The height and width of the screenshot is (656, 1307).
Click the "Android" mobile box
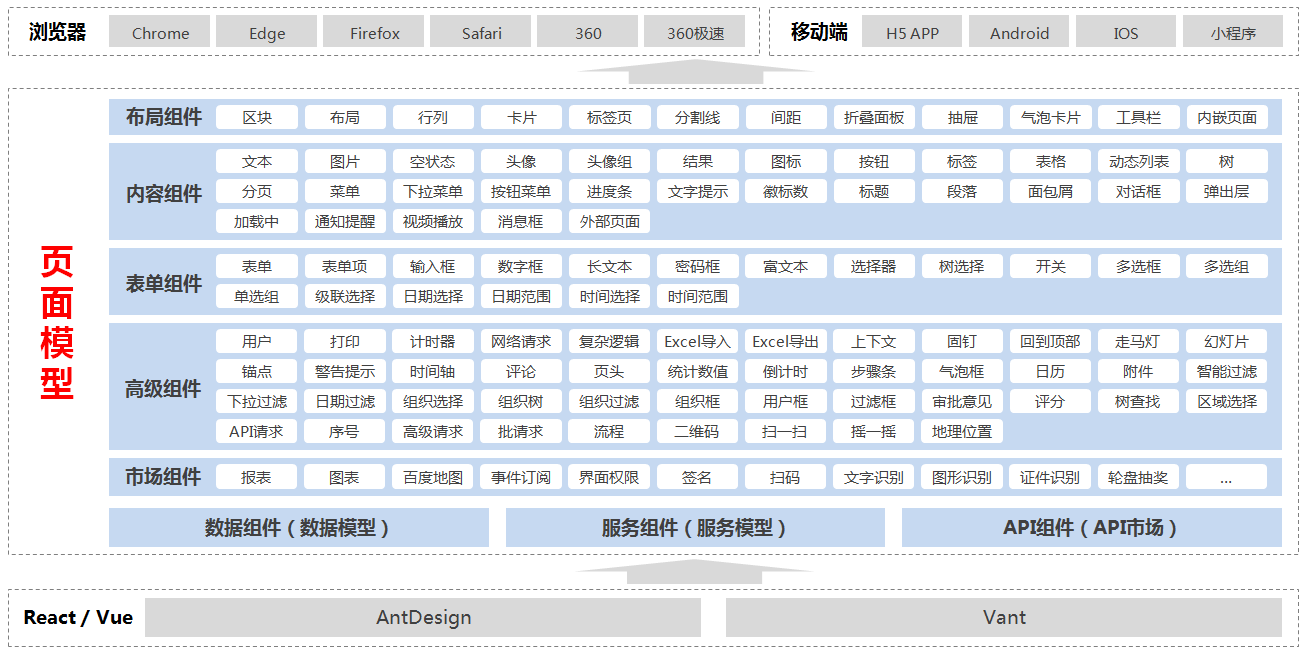click(1019, 32)
